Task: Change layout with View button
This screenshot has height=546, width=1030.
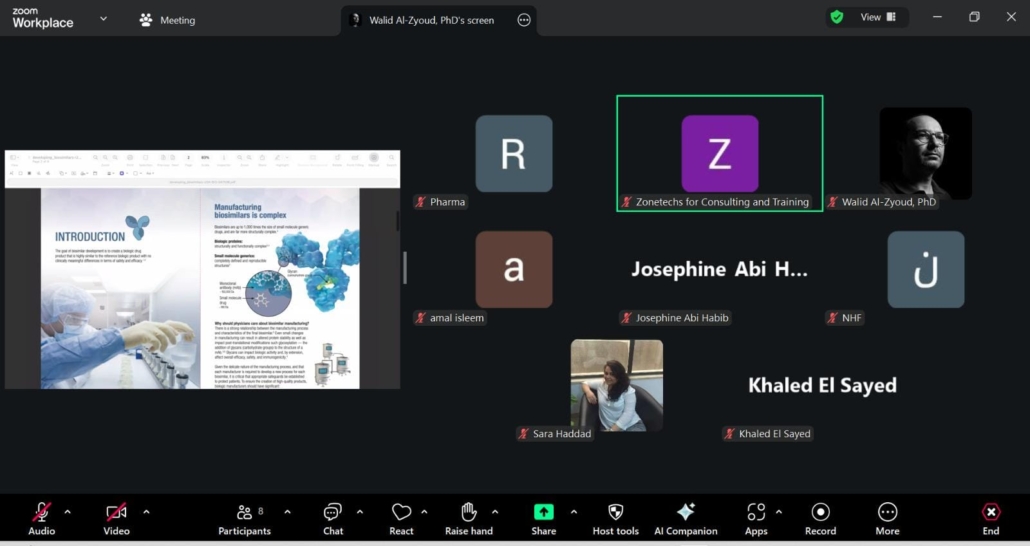Action: (877, 17)
